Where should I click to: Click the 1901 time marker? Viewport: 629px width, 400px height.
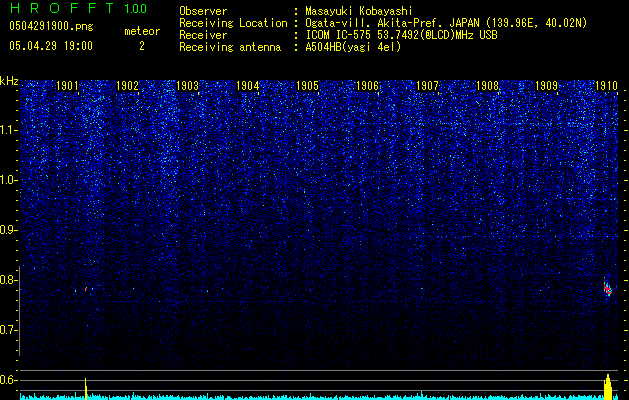click(x=67, y=85)
